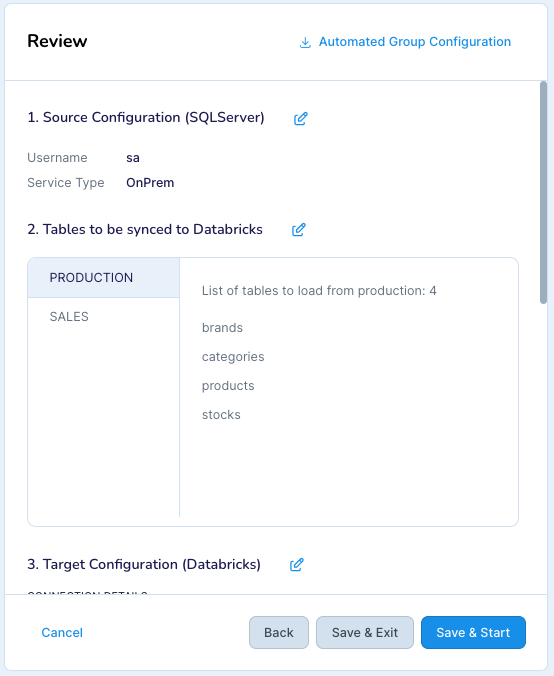Click the list of tables count text
Viewport: 554px width, 676px height.
(319, 291)
